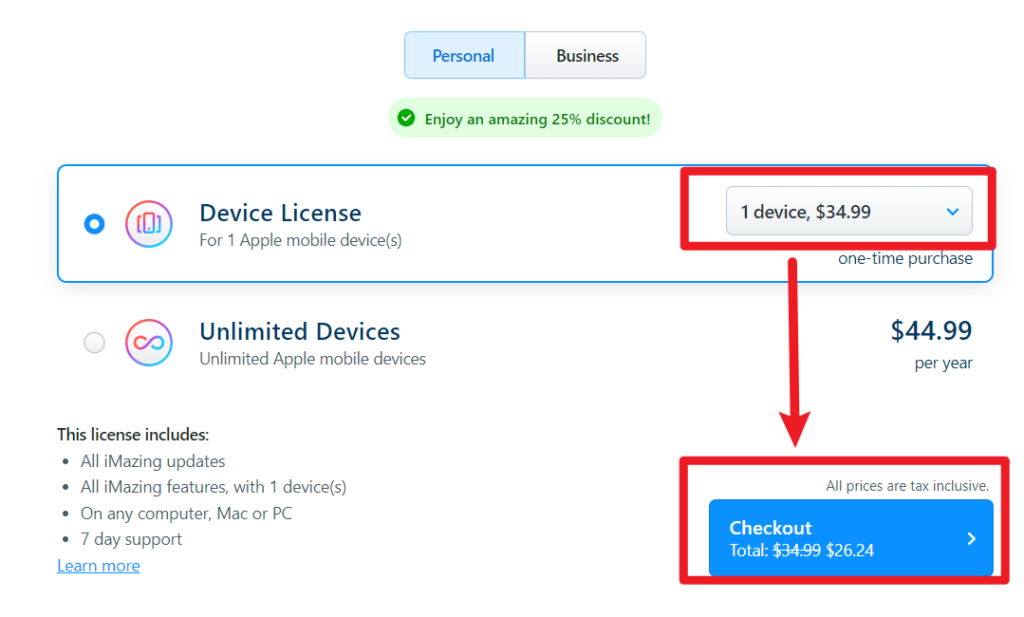Select the Unlimited Devices radio button
This screenshot has width=1024, height=617.
[94, 342]
